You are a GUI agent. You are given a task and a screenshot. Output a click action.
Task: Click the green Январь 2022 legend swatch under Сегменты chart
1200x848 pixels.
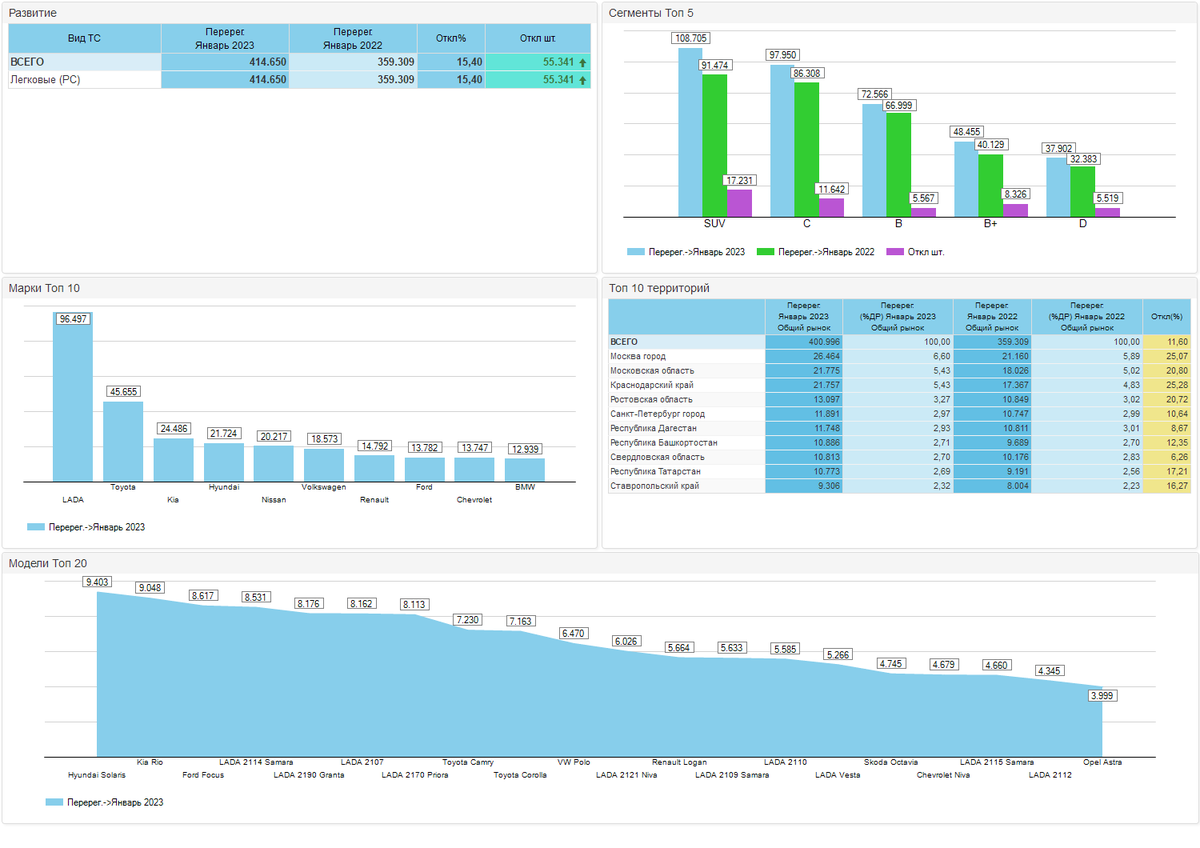pos(766,252)
